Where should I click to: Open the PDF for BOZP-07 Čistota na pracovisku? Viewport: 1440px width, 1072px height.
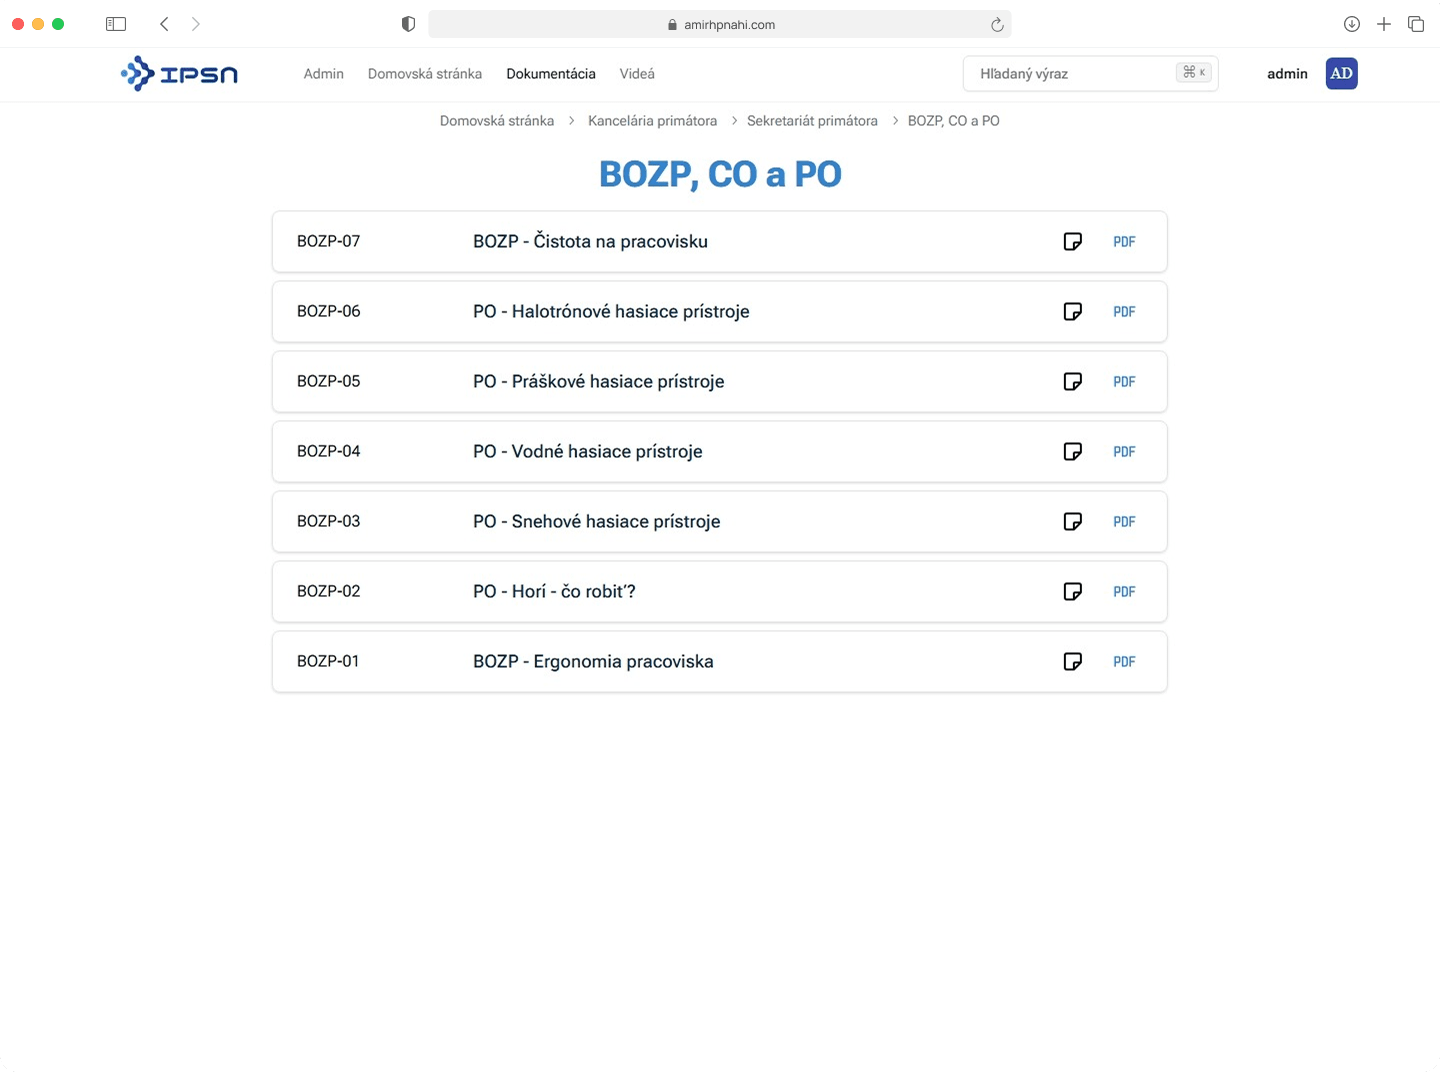(x=1124, y=241)
